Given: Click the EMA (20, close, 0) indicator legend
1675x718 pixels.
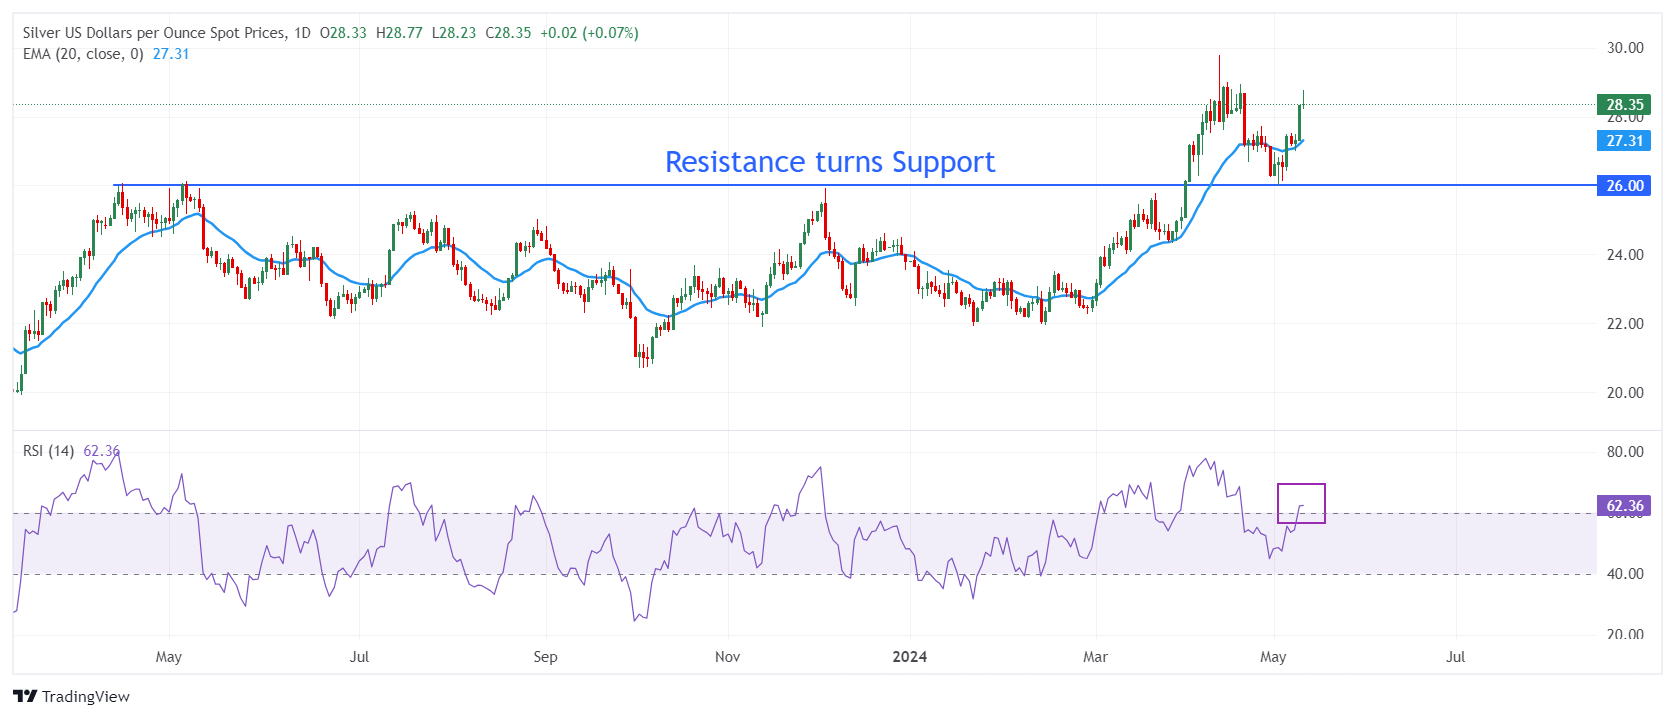Looking at the screenshot, I should click(83, 54).
